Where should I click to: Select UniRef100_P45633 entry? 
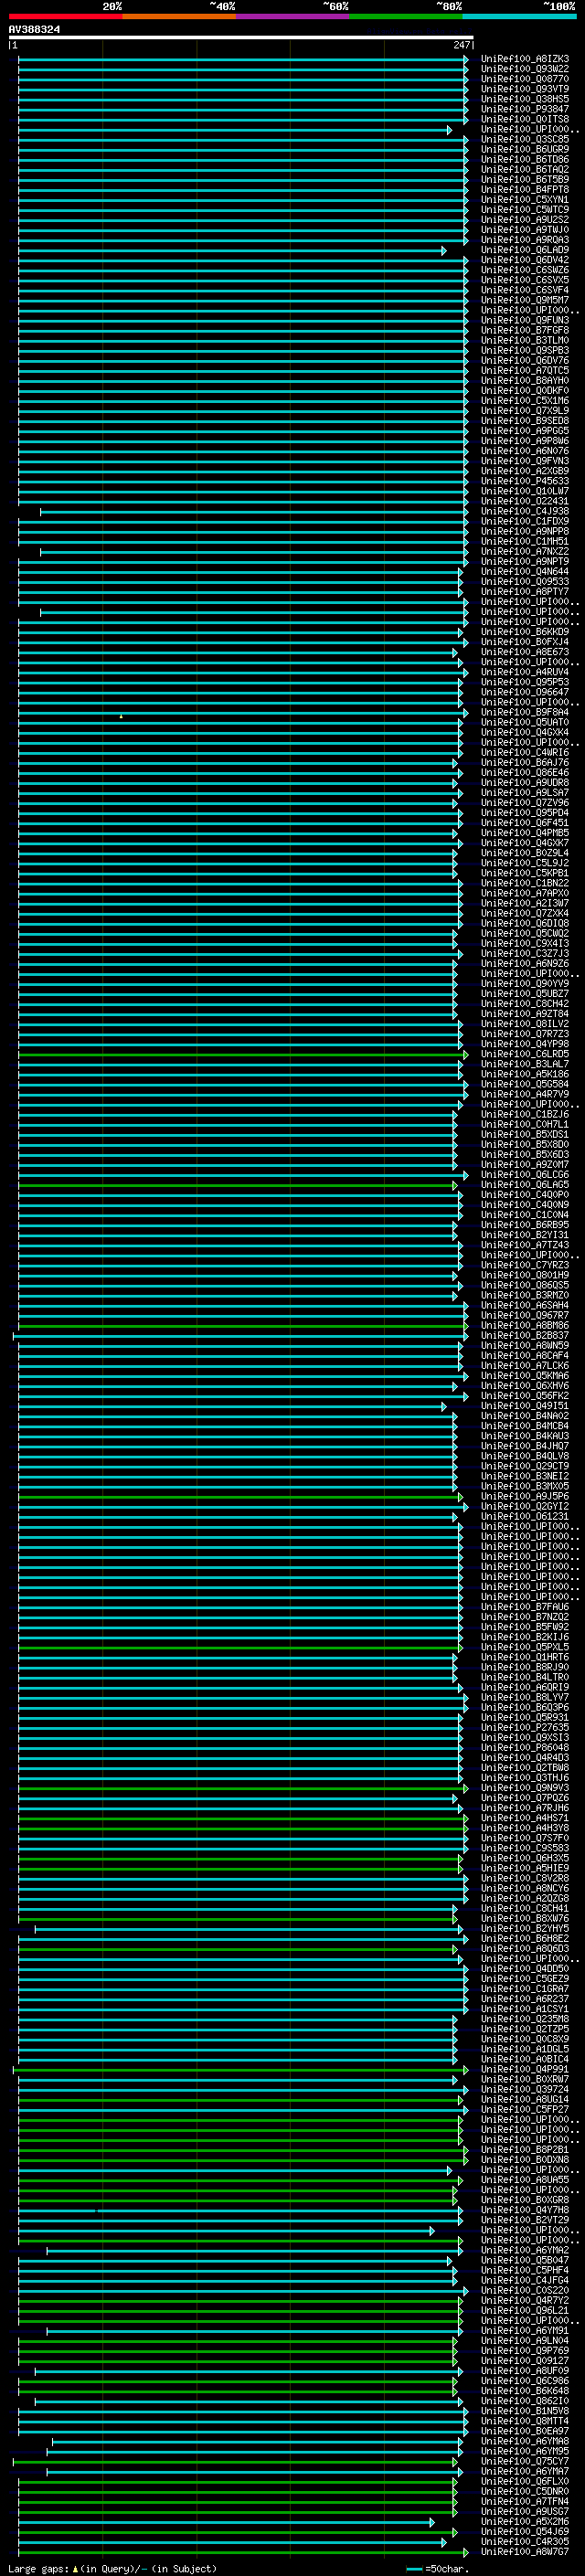(x=524, y=481)
